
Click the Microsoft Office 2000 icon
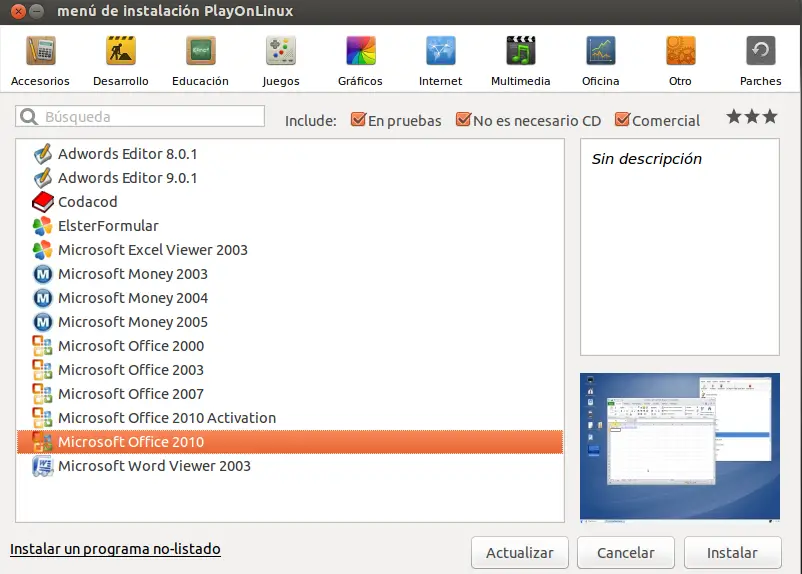[x=42, y=346]
